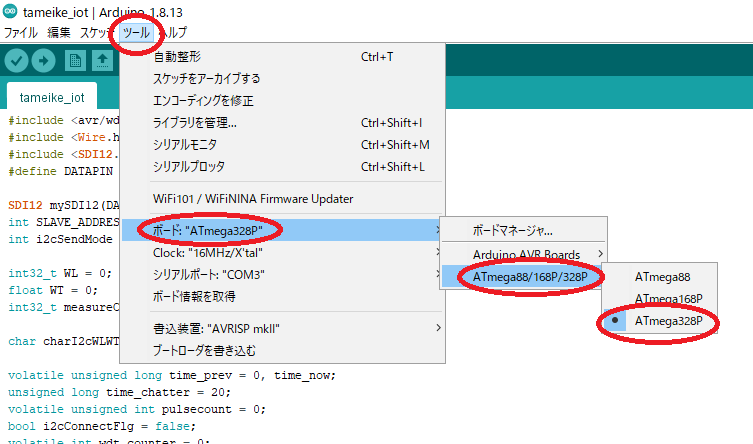This screenshot has width=753, height=444.
Task: Open the 編集 menu
Action: click(59, 33)
